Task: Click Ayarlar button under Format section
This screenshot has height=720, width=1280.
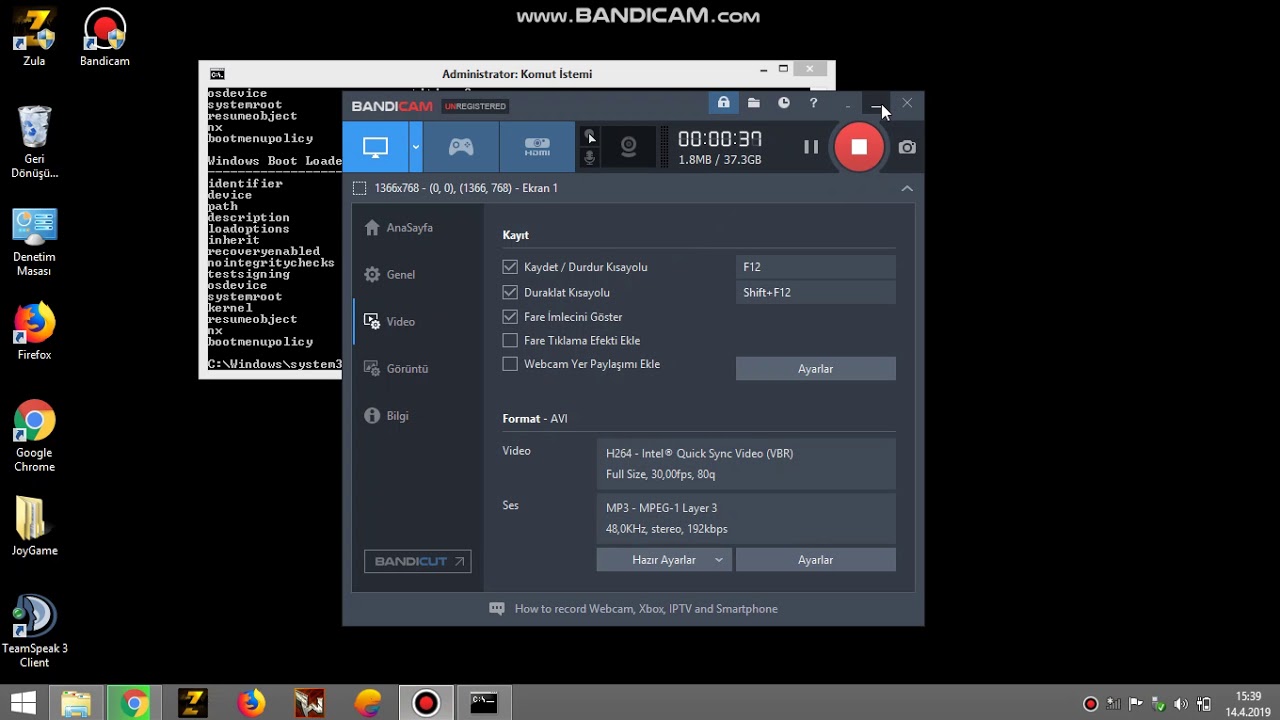Action: click(x=816, y=560)
